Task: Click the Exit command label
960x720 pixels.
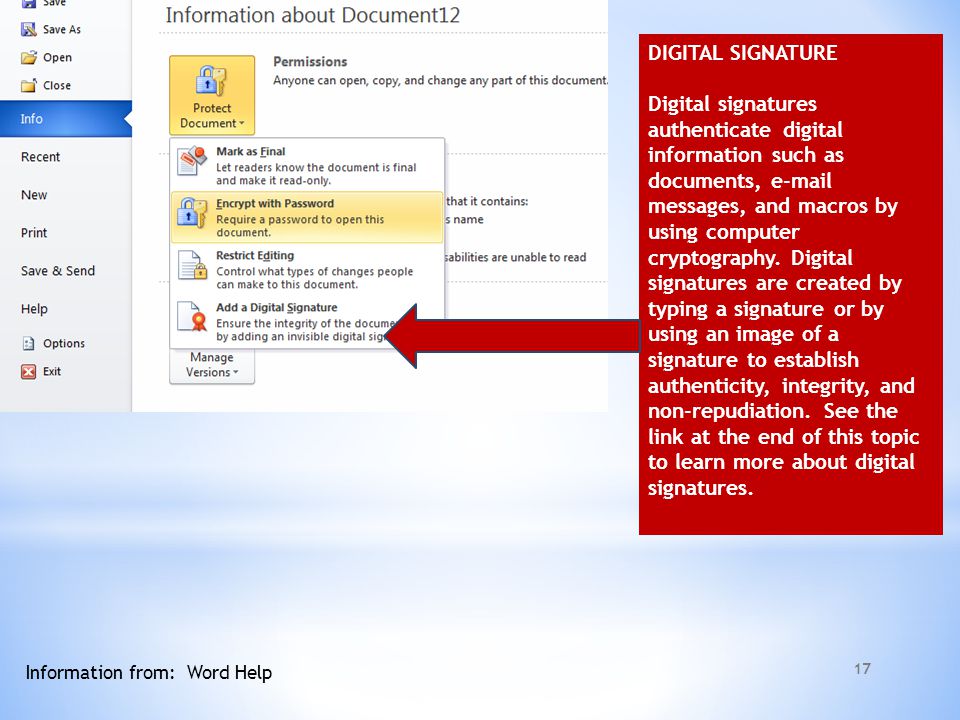Action: pyautogui.click(x=52, y=372)
